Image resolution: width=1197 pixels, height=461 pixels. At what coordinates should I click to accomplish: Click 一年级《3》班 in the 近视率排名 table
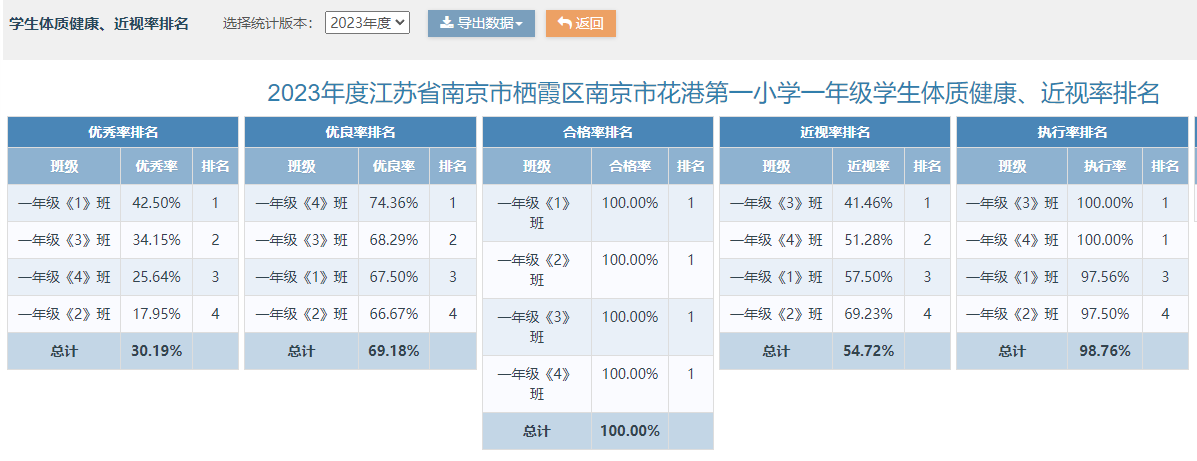776,203
